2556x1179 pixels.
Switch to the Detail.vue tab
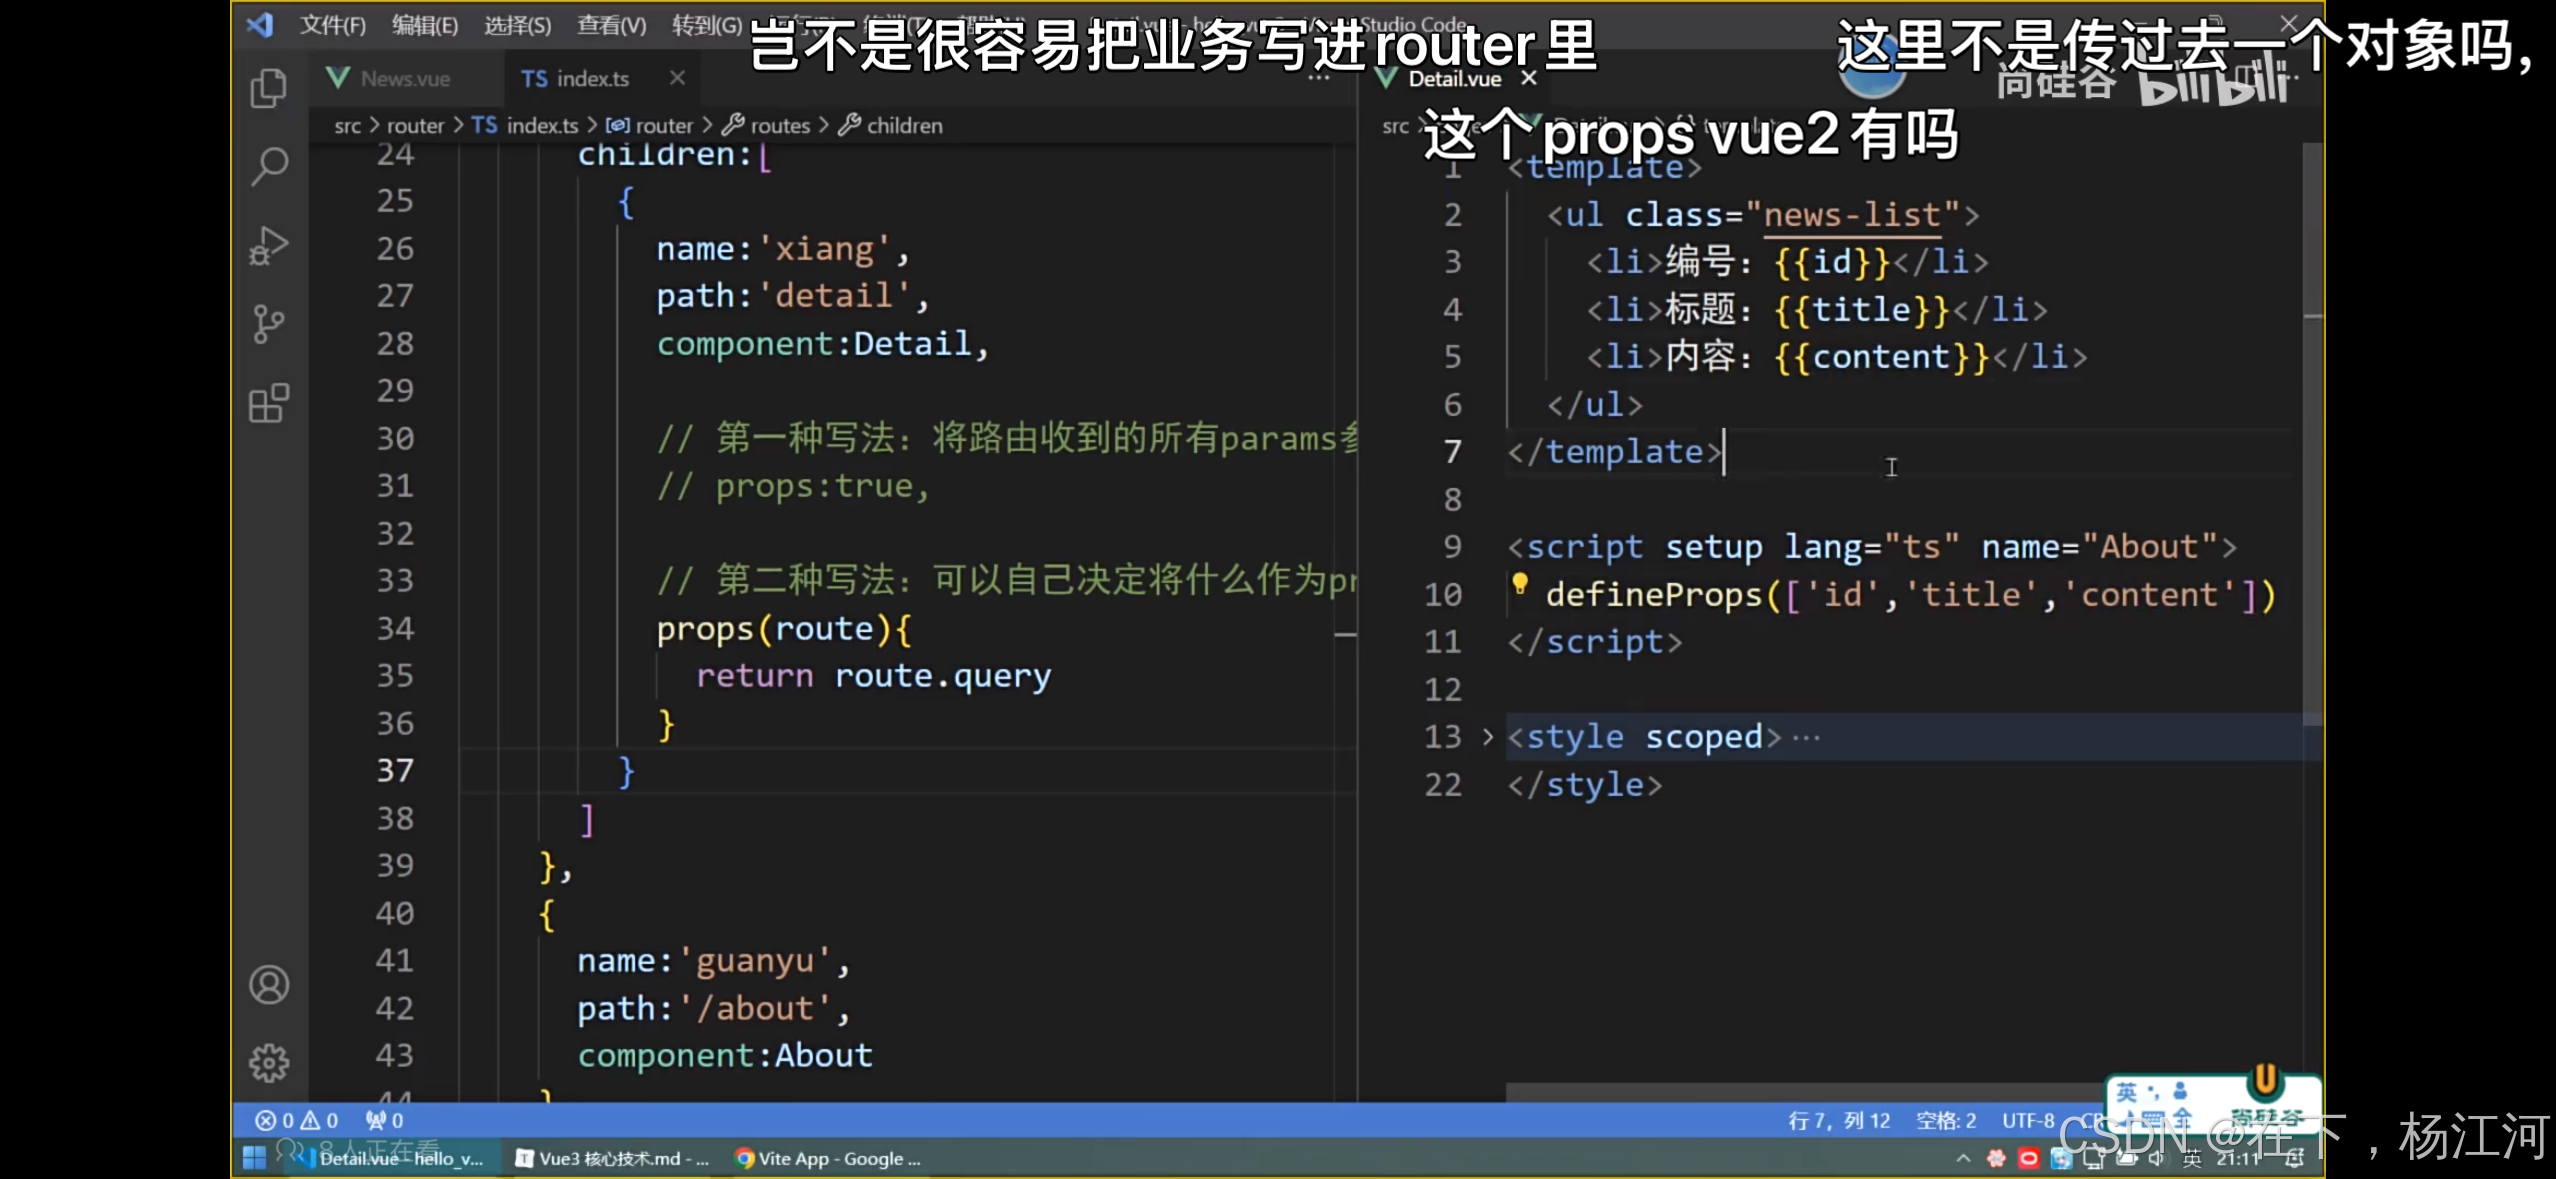1455,78
